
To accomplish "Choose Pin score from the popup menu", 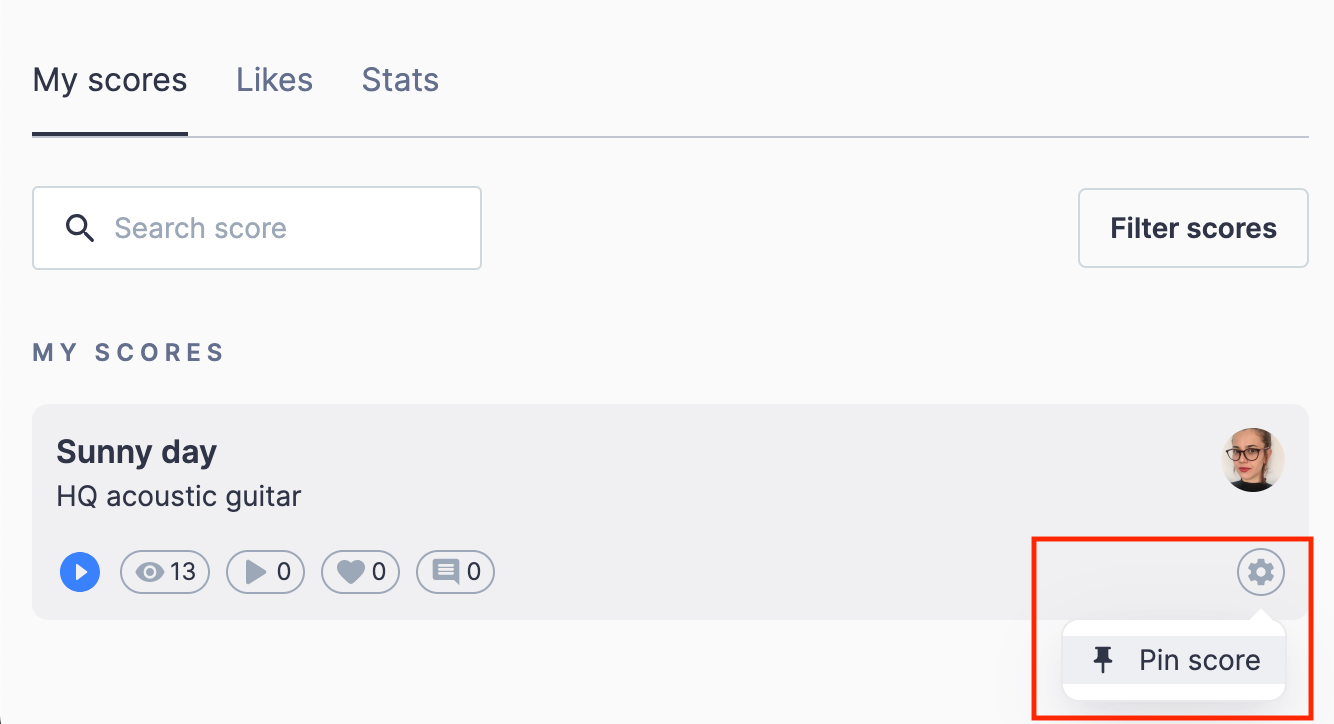I will tap(1199, 660).
